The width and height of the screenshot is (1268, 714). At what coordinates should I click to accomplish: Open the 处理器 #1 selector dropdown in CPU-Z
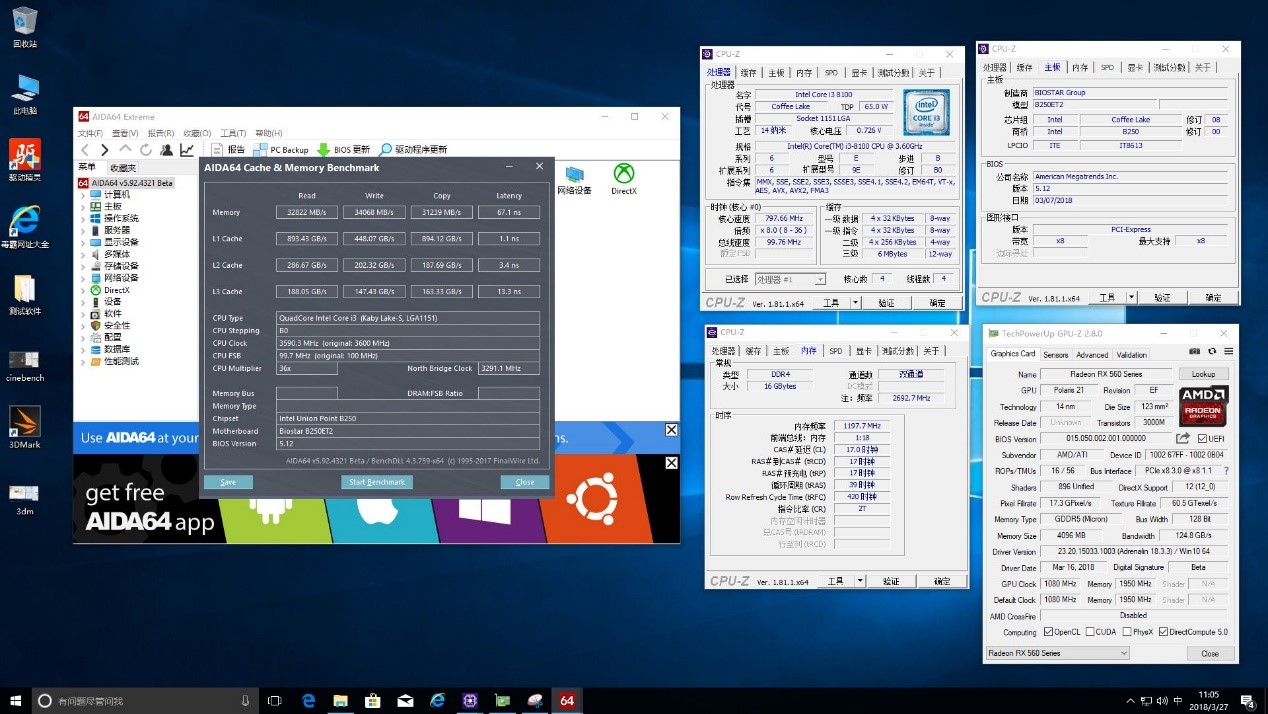(x=820, y=278)
